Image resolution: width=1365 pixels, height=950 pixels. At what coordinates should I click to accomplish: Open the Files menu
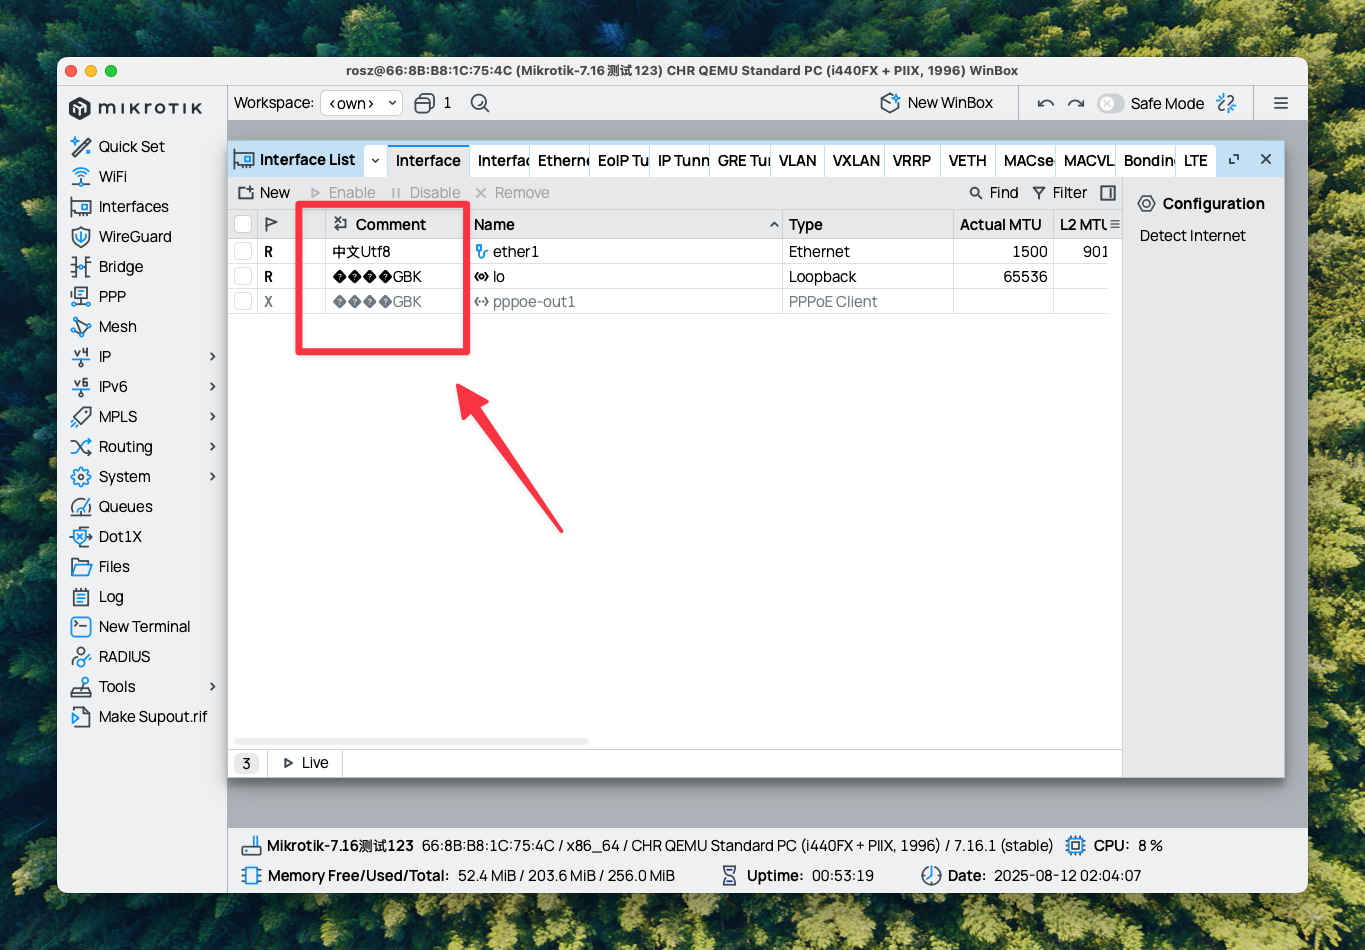click(100, 566)
